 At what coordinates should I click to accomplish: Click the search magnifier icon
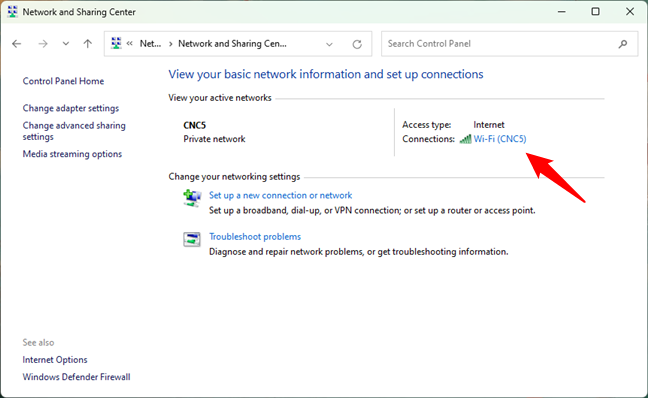[x=623, y=44]
